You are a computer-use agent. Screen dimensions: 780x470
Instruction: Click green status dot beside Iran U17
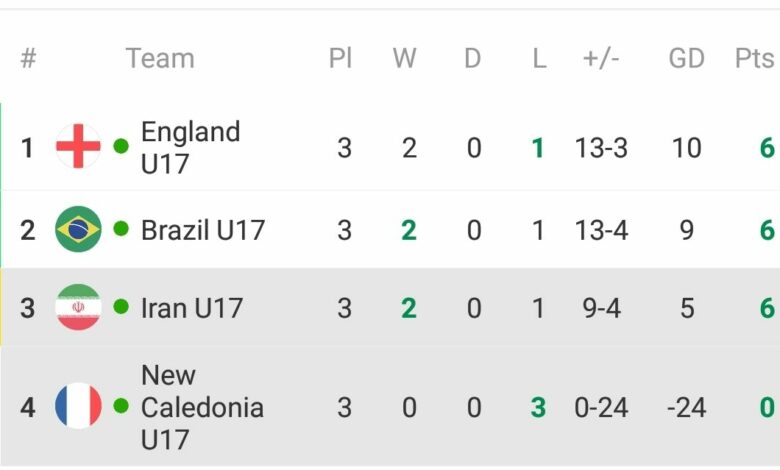pyautogui.click(x=121, y=307)
